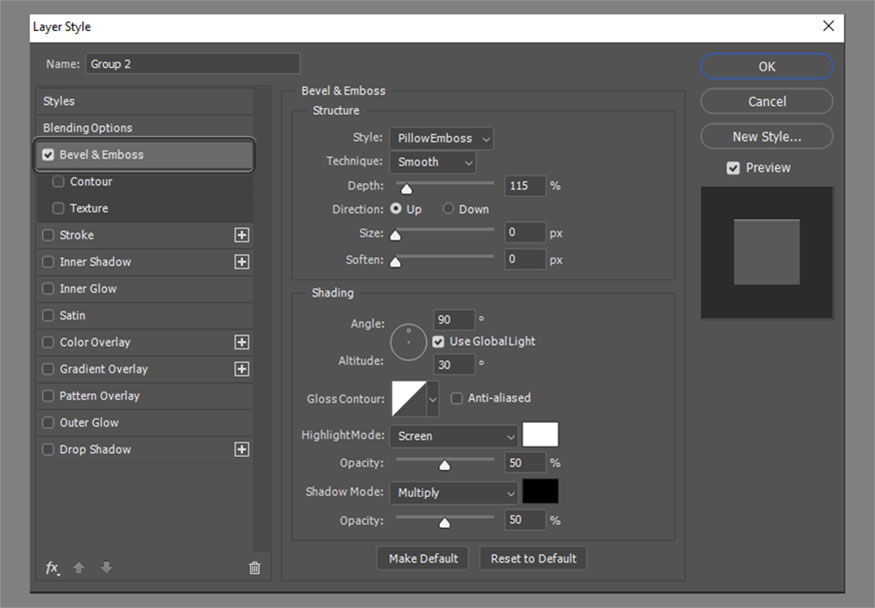Enable the Satin checkbox

tap(48, 315)
